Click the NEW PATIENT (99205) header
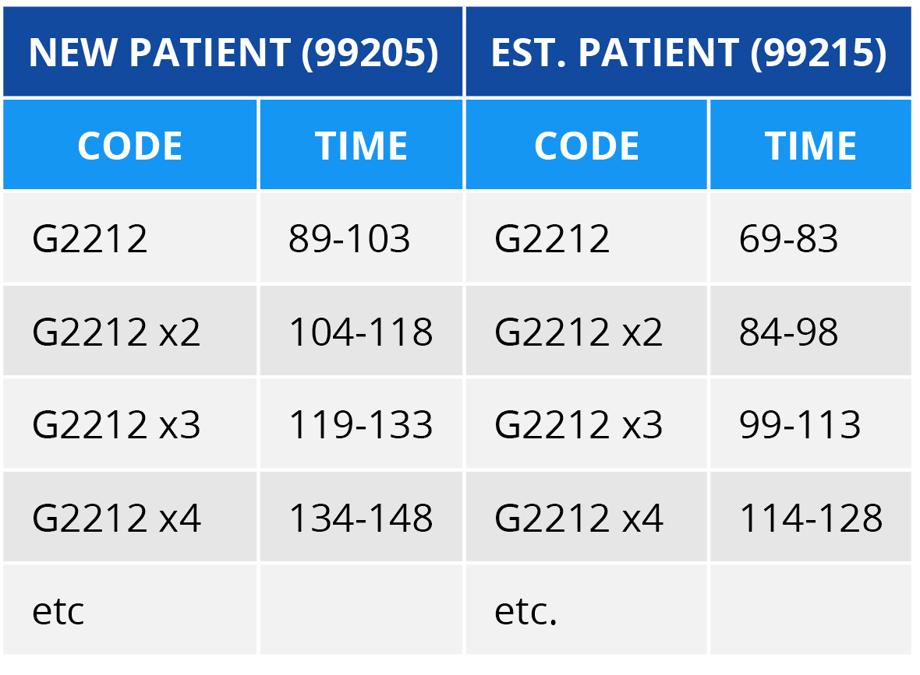Image resolution: width=920 pixels, height=675 pixels. [233, 53]
